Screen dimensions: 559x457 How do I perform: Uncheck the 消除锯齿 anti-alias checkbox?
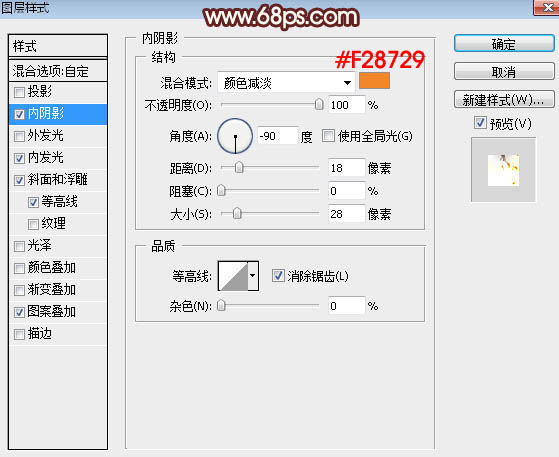coord(278,276)
